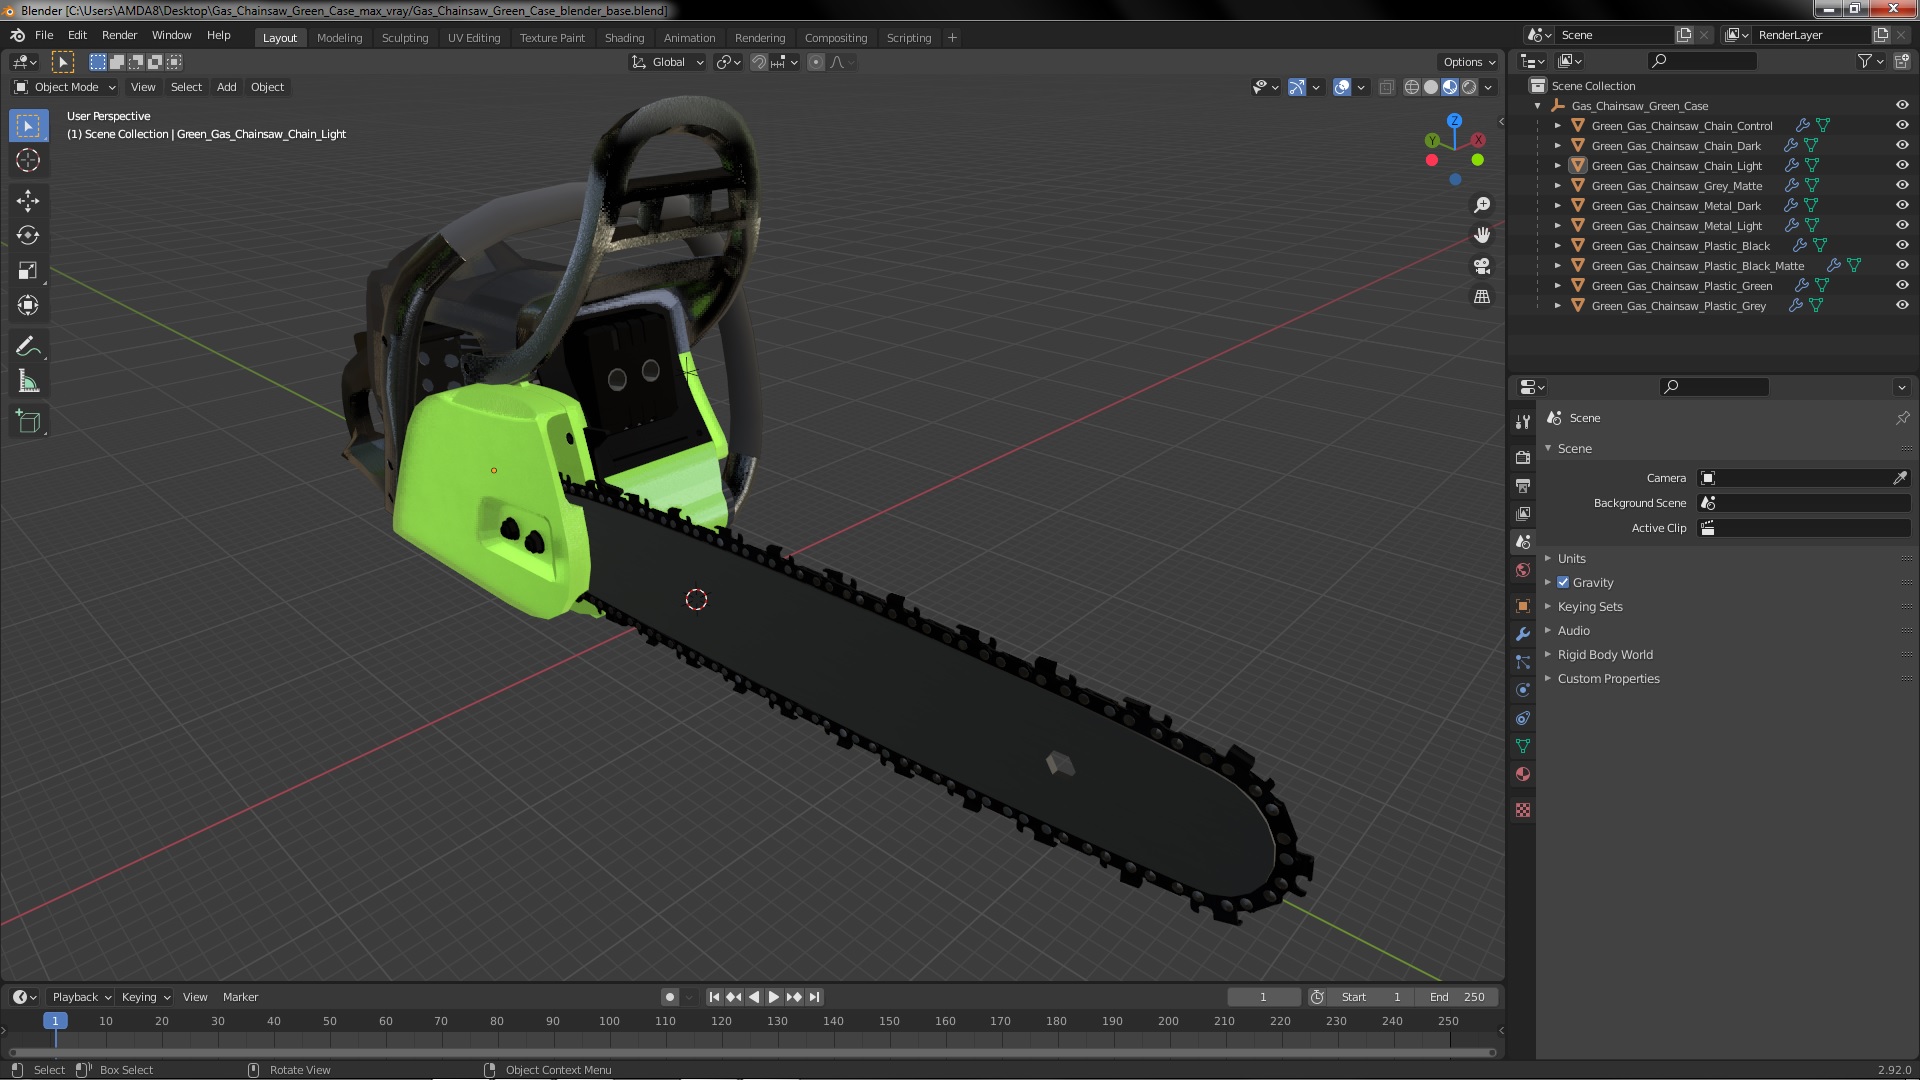Screen dimensions: 1920x1080
Task: Switch to the UV Editing workspace tab
Action: (474, 38)
